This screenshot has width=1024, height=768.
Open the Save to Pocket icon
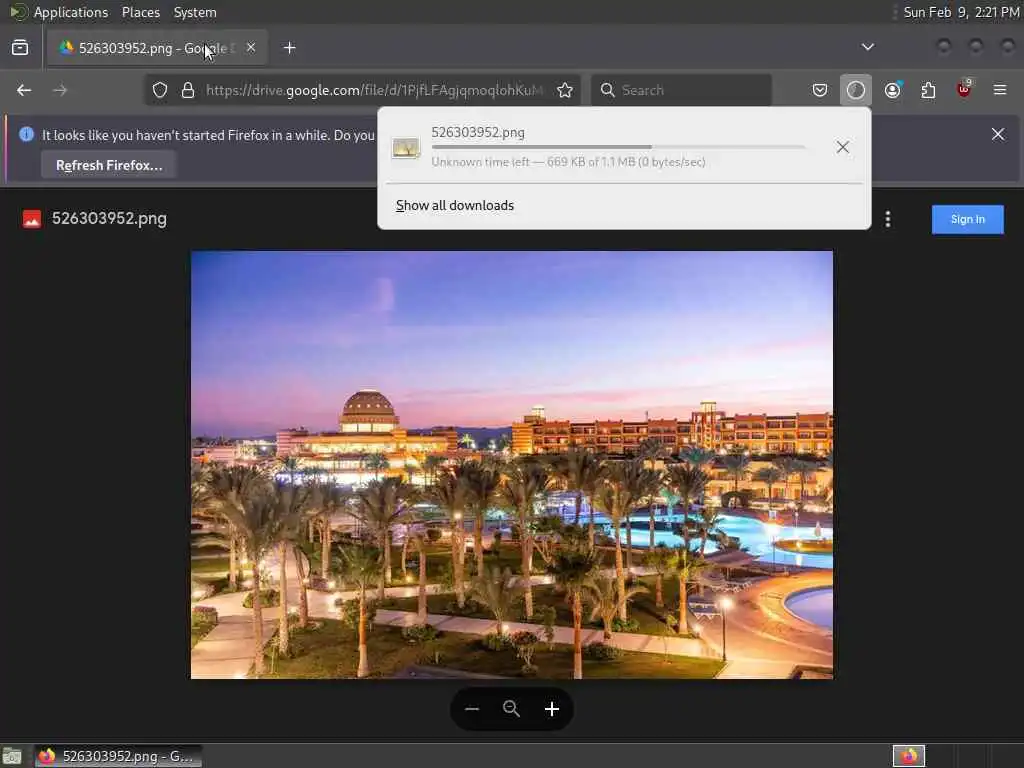(x=820, y=90)
